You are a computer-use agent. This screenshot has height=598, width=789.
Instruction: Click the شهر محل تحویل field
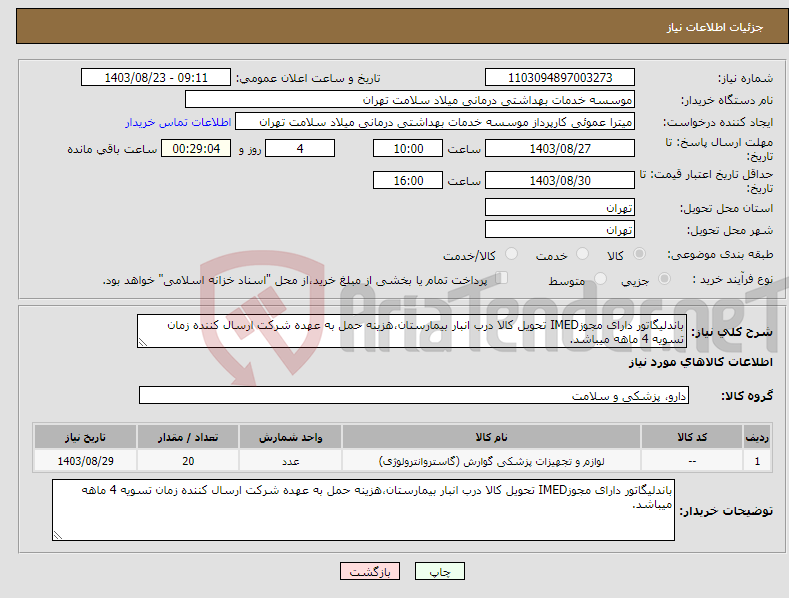point(560,230)
